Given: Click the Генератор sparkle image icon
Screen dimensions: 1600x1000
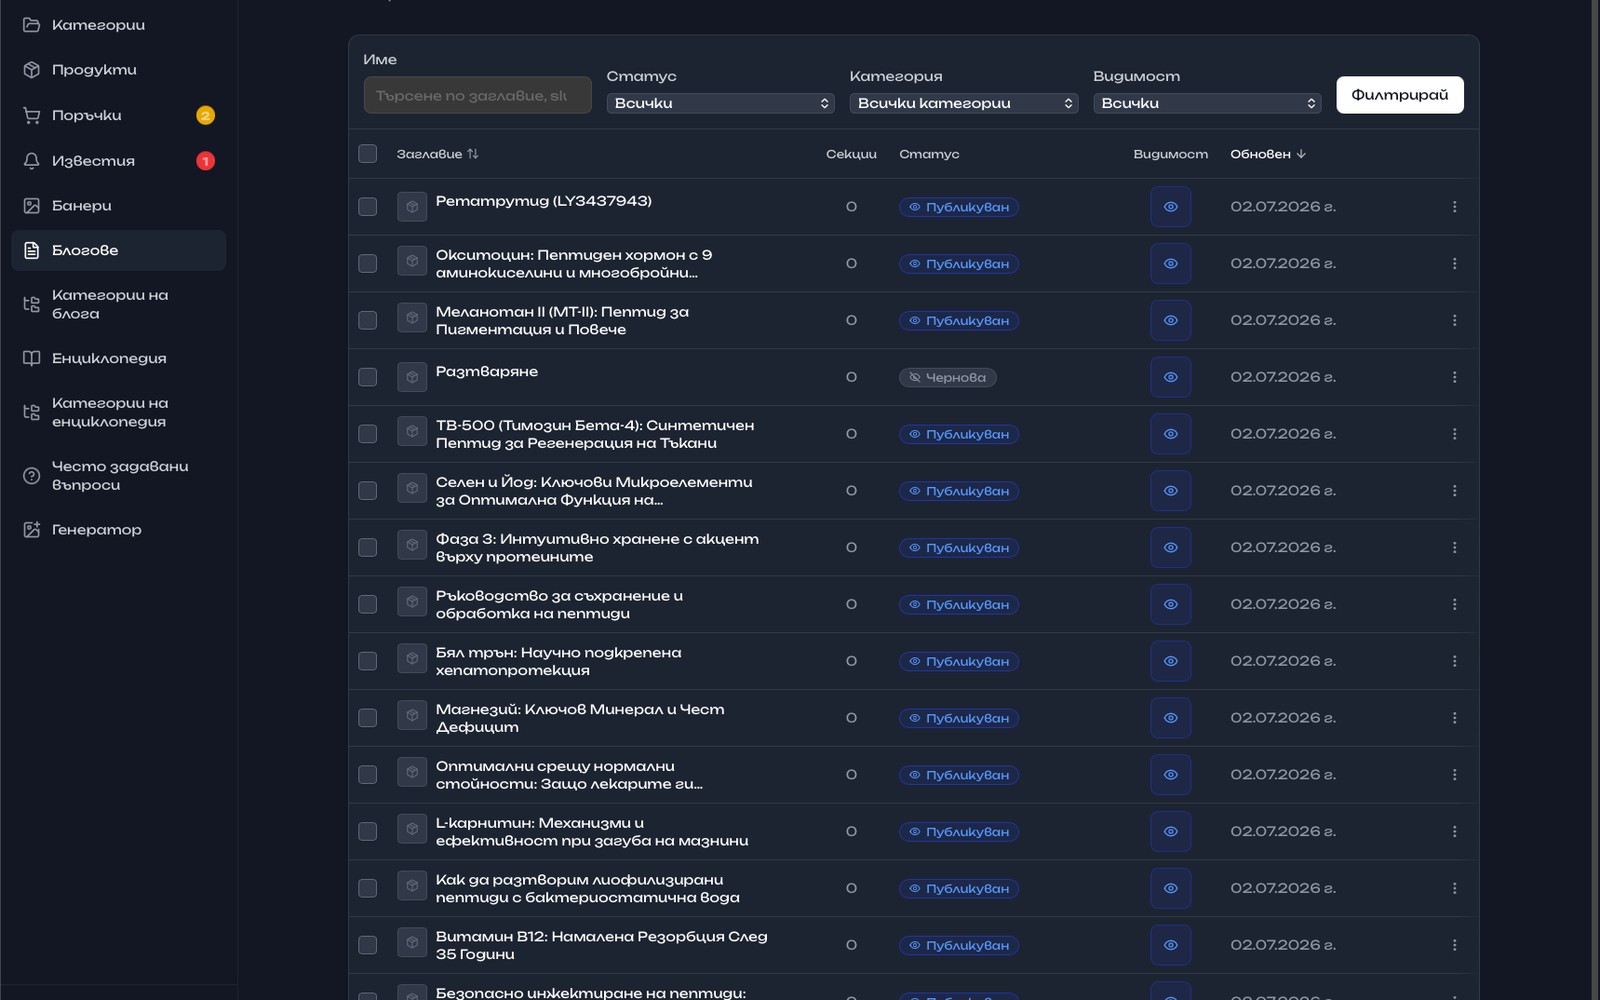Looking at the screenshot, I should (32, 529).
